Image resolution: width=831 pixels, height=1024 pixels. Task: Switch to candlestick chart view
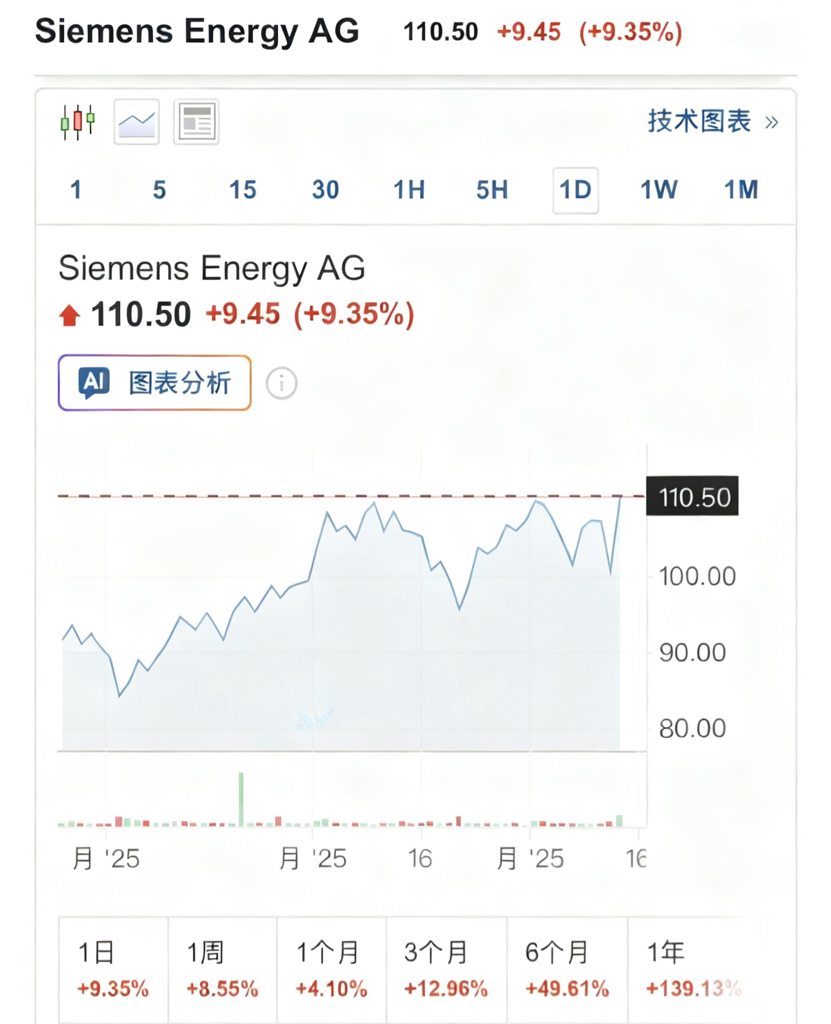(77, 122)
